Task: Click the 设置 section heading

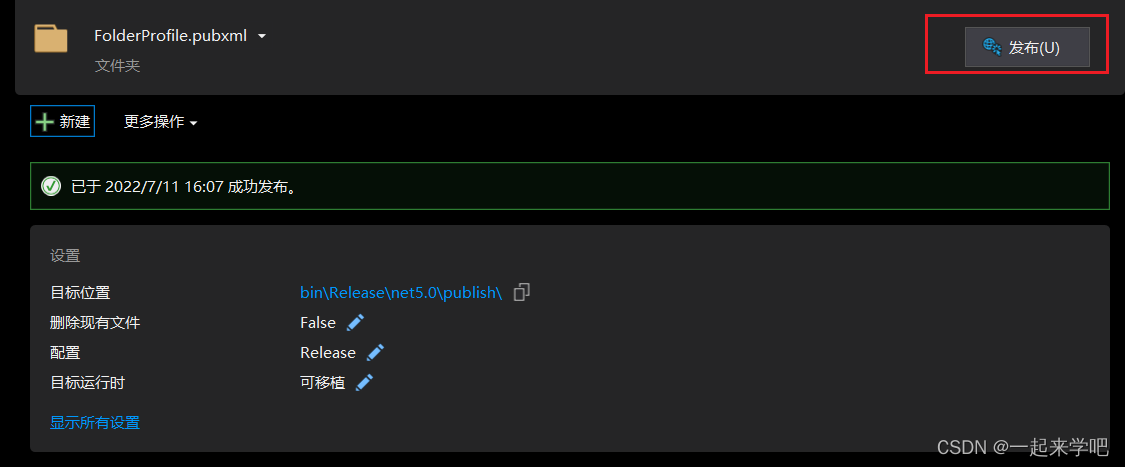Action: [65, 256]
